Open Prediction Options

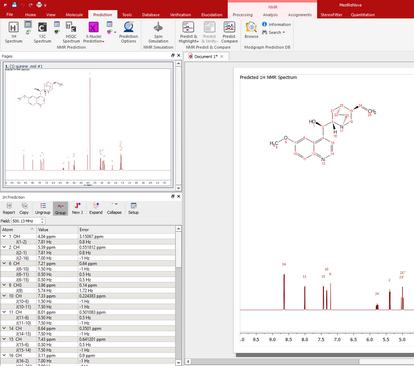click(128, 32)
